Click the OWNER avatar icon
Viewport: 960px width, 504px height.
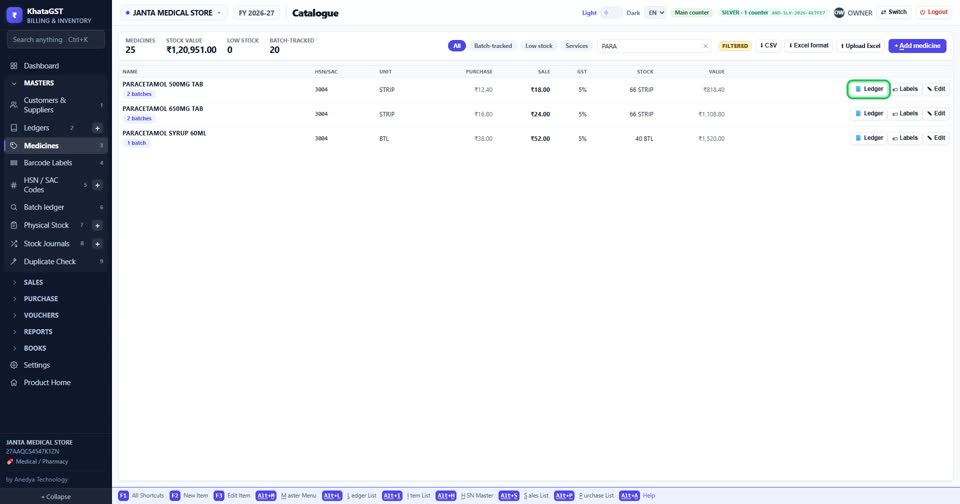(x=839, y=12)
